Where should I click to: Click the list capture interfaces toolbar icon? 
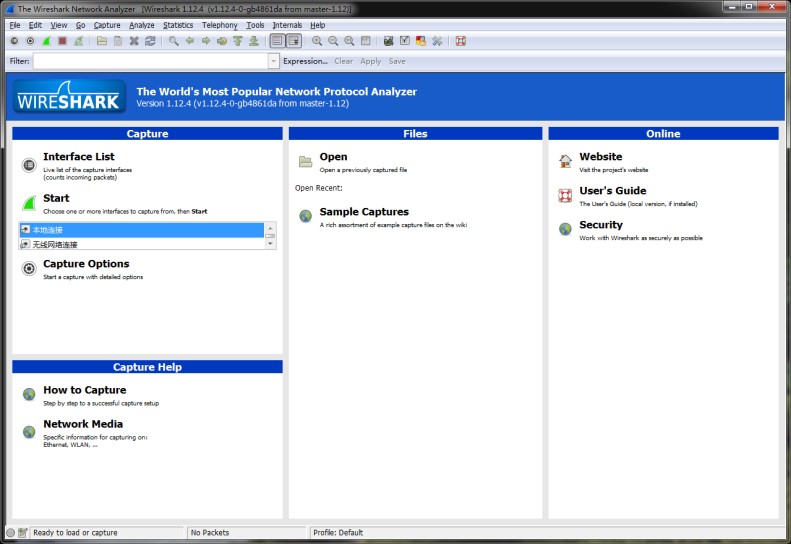coord(14,41)
